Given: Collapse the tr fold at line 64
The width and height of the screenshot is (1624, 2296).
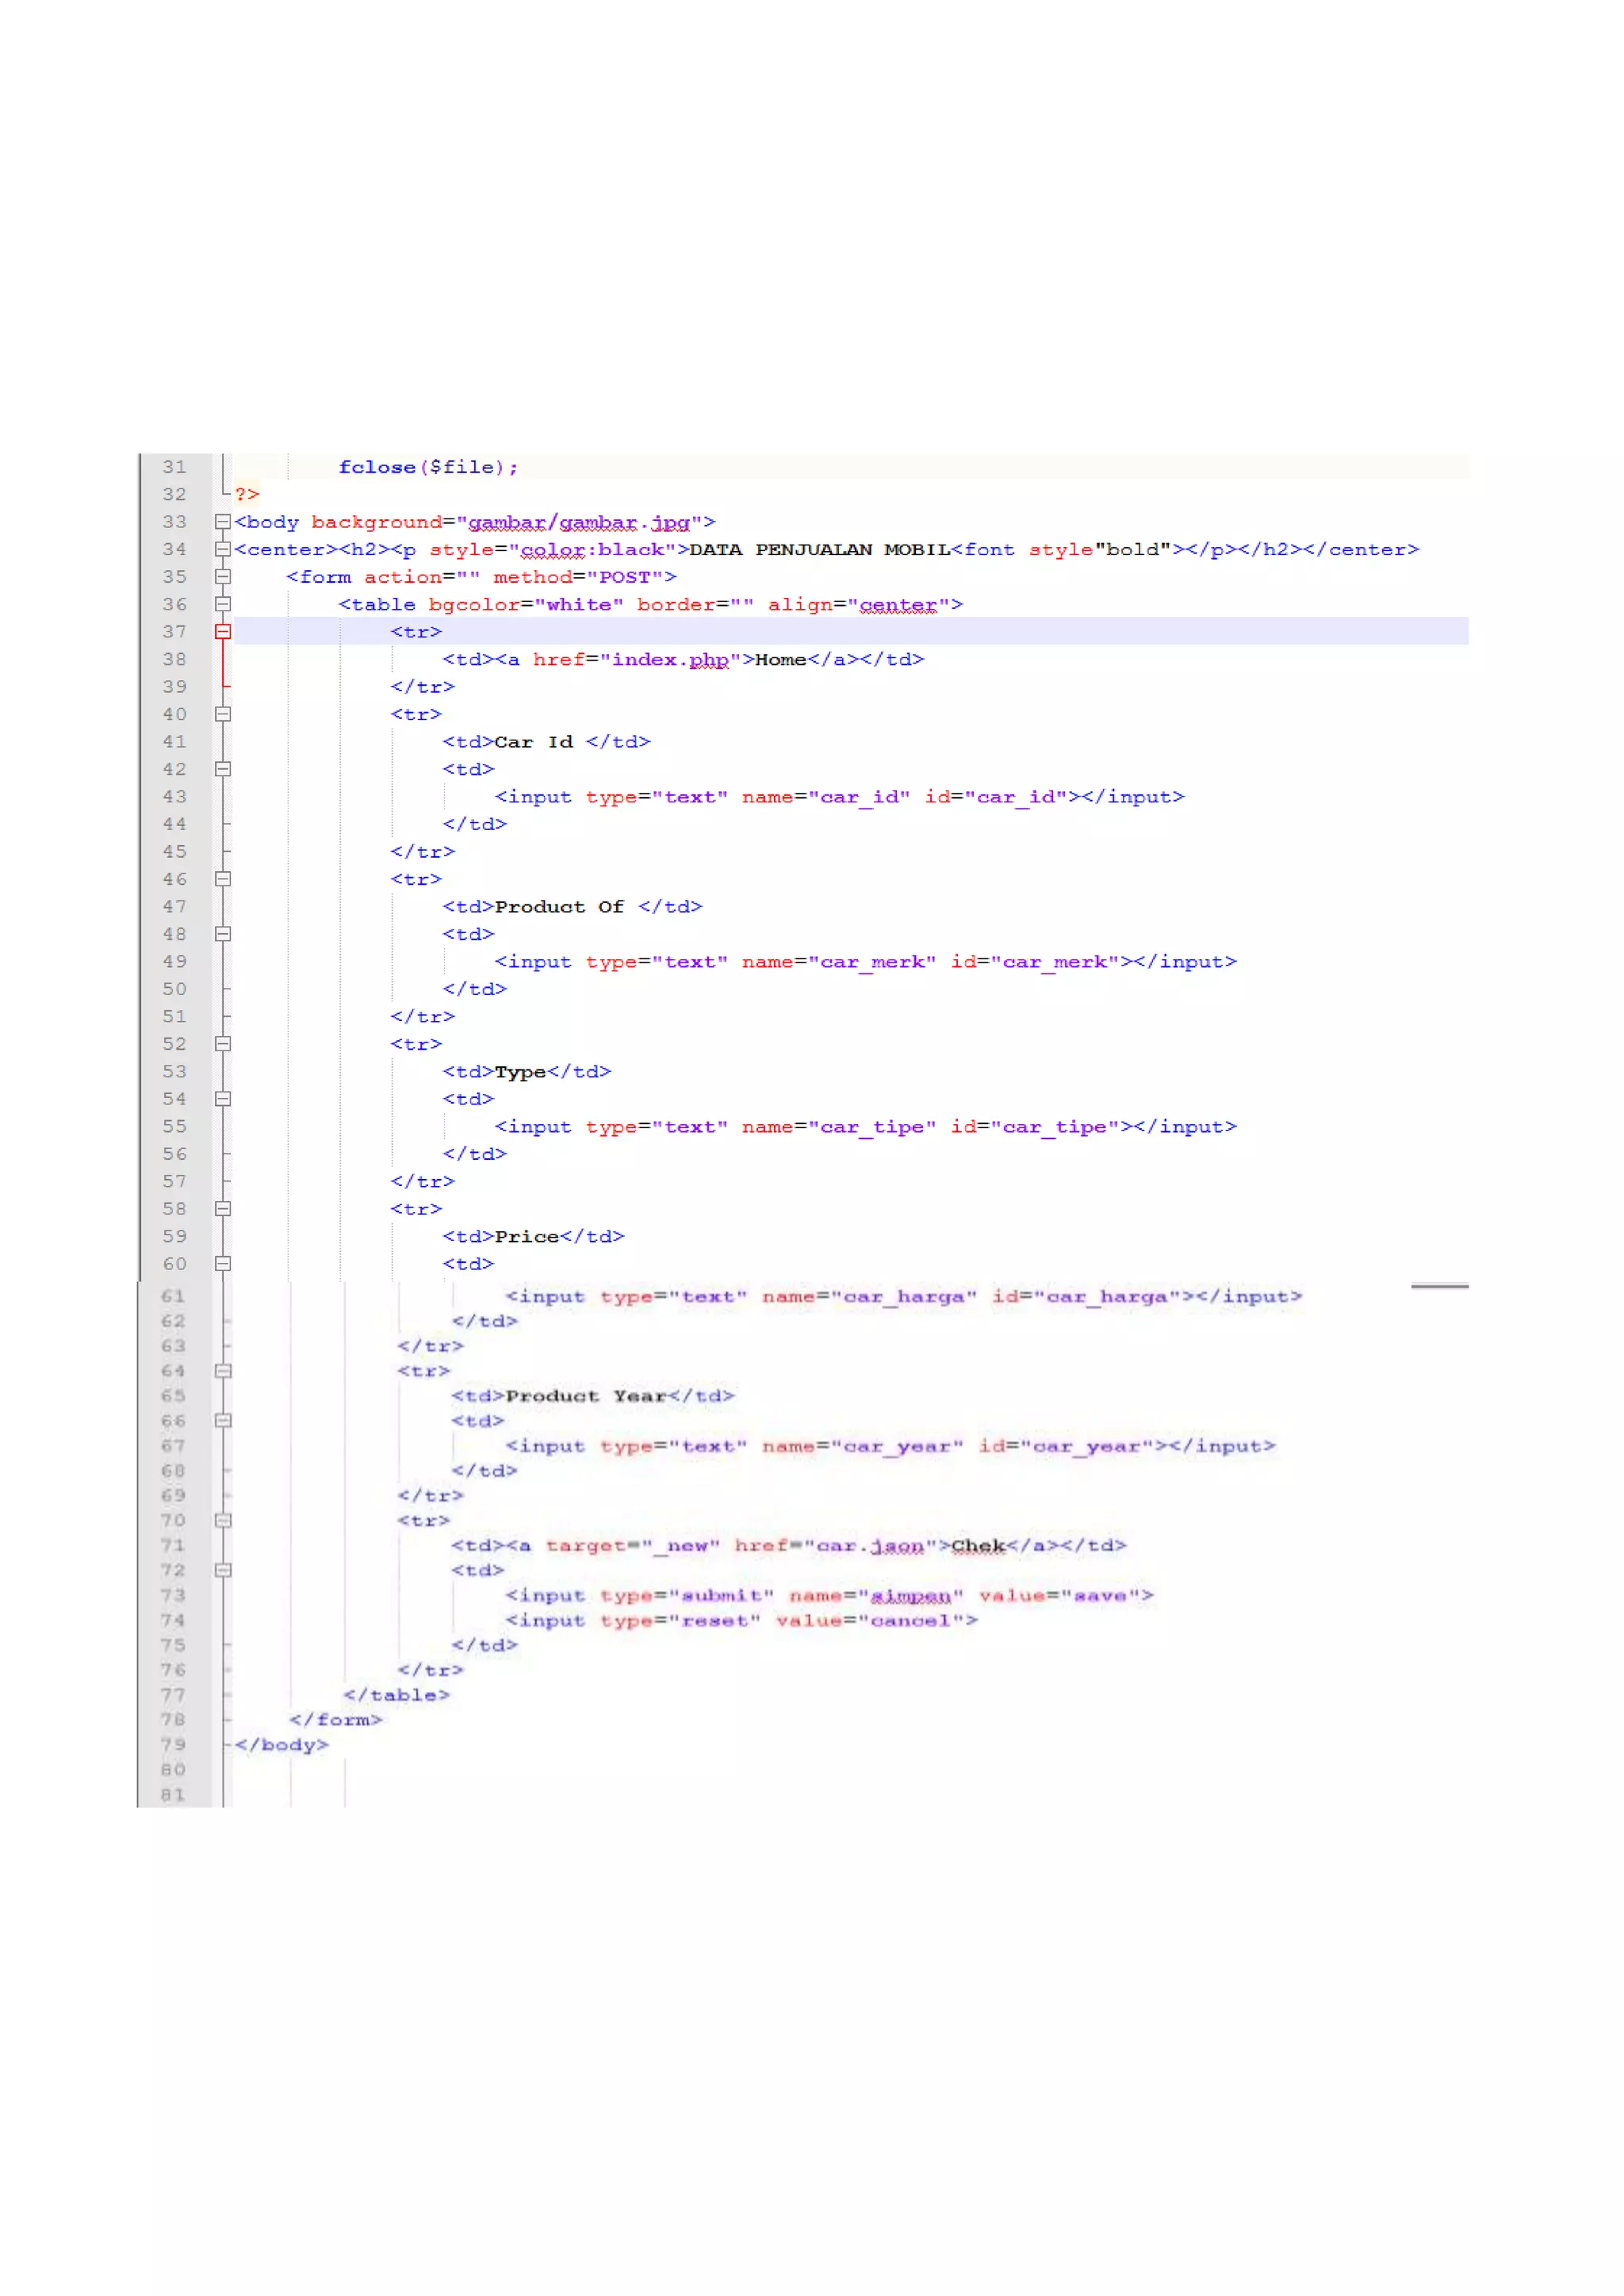Looking at the screenshot, I should coord(223,1371).
